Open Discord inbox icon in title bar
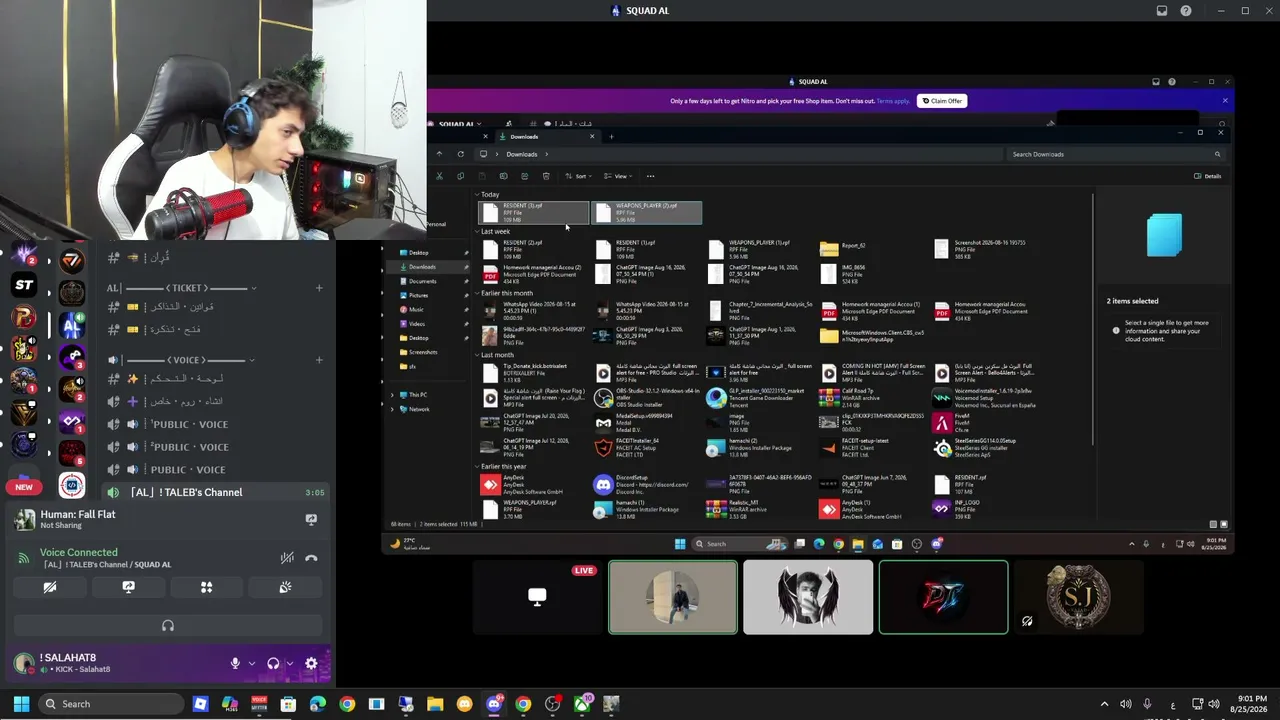The image size is (1280, 720). 1162,11
